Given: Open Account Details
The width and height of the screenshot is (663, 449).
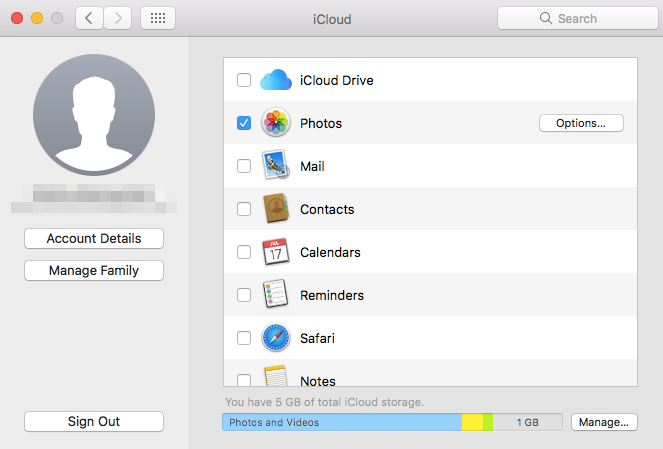Looking at the screenshot, I should (x=94, y=238).
